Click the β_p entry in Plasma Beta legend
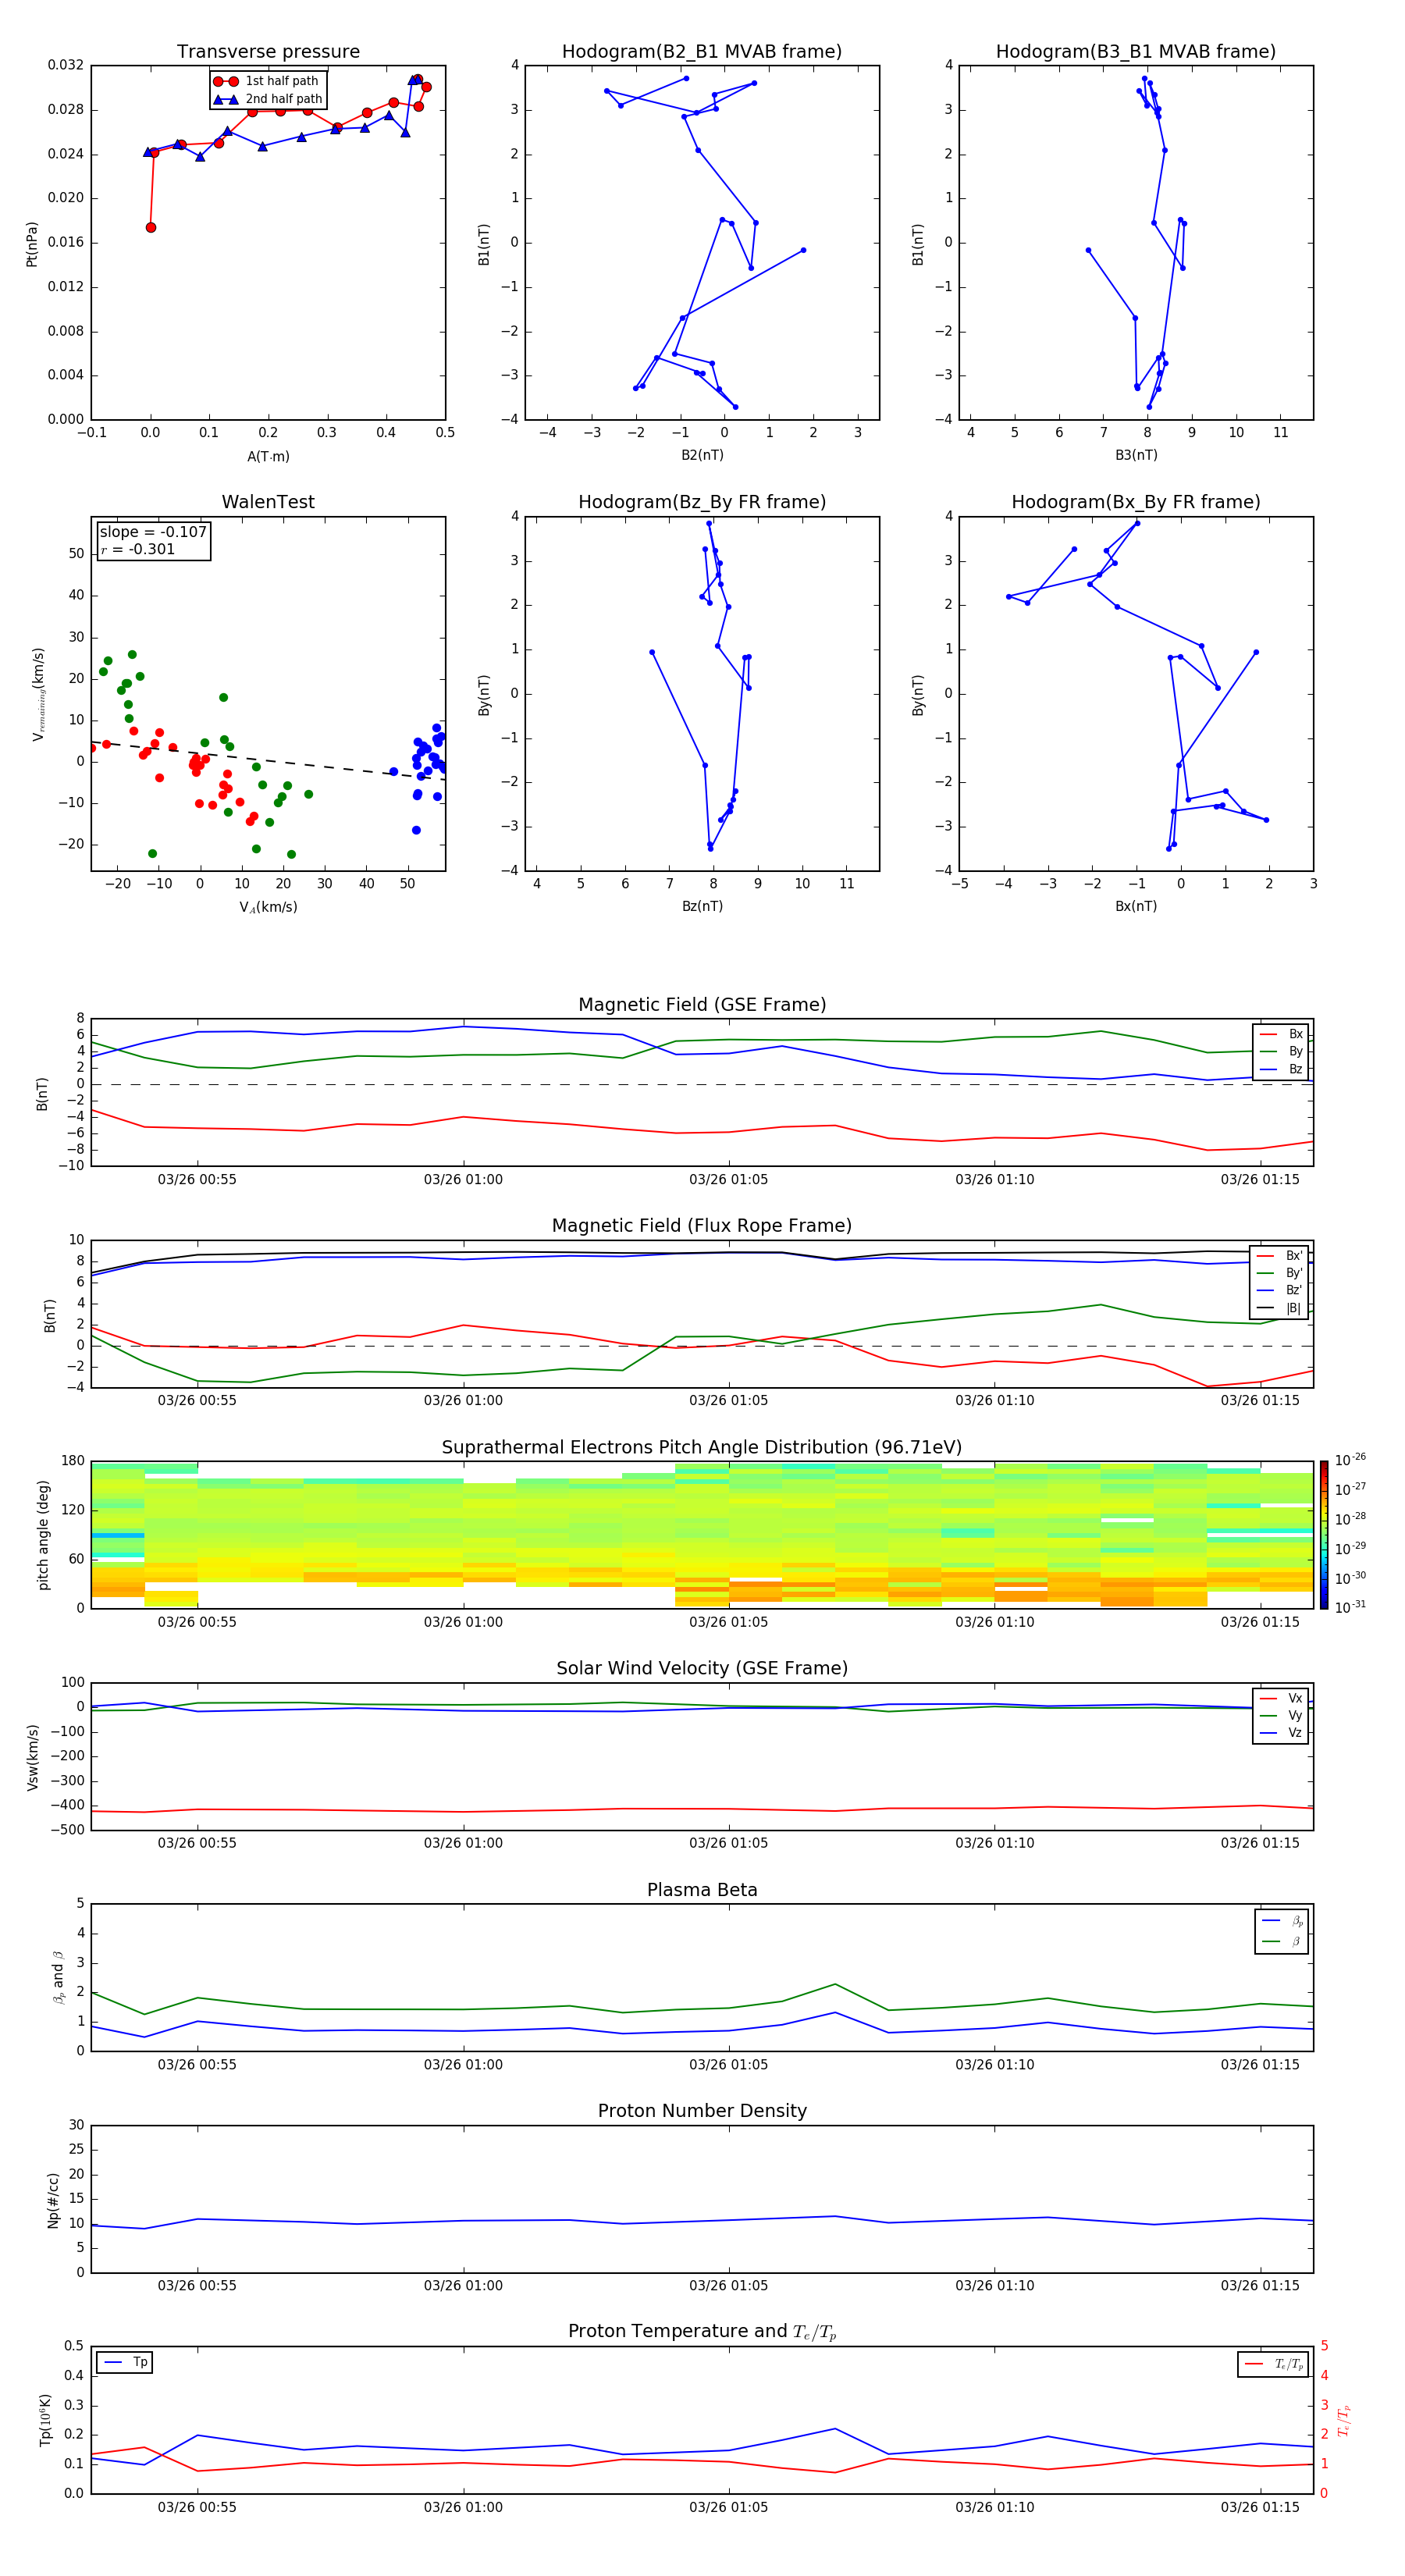Viewport: 1405px width, 2576px height. tap(1282, 1921)
